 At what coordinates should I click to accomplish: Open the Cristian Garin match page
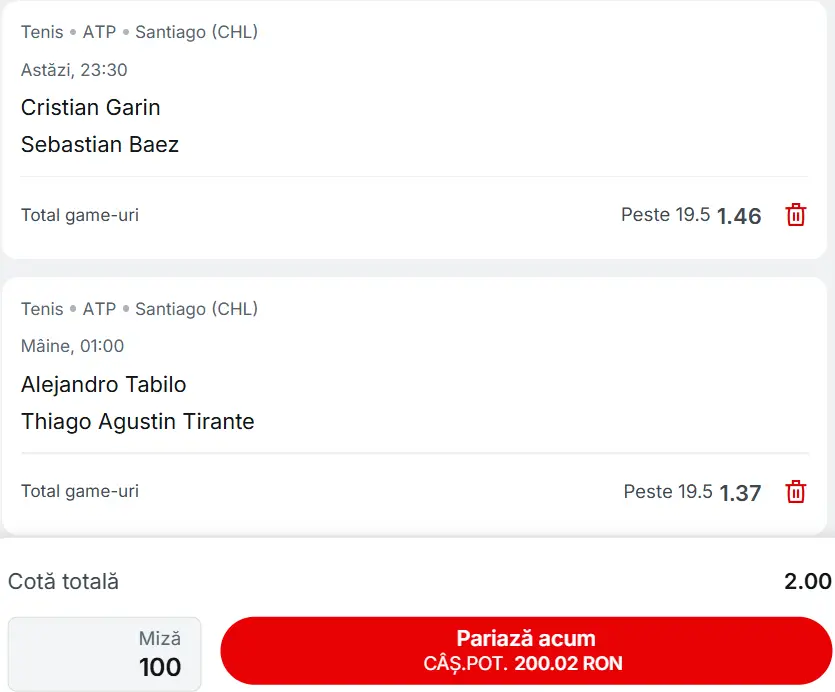point(90,107)
